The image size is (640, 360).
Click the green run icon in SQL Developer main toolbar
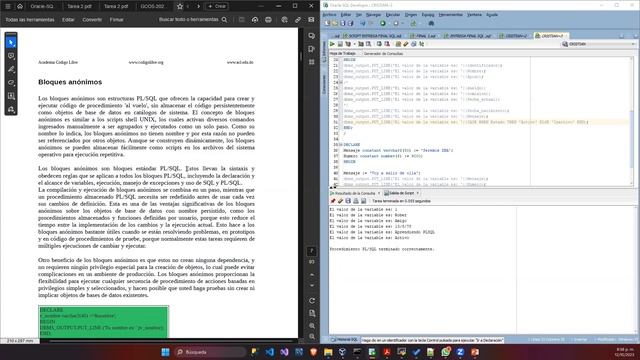383,24
